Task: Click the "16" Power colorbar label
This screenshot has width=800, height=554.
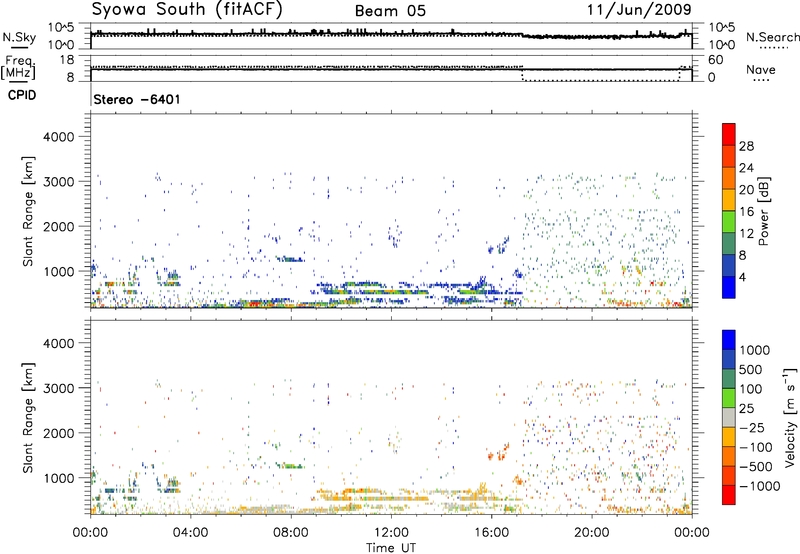Action: click(x=746, y=212)
